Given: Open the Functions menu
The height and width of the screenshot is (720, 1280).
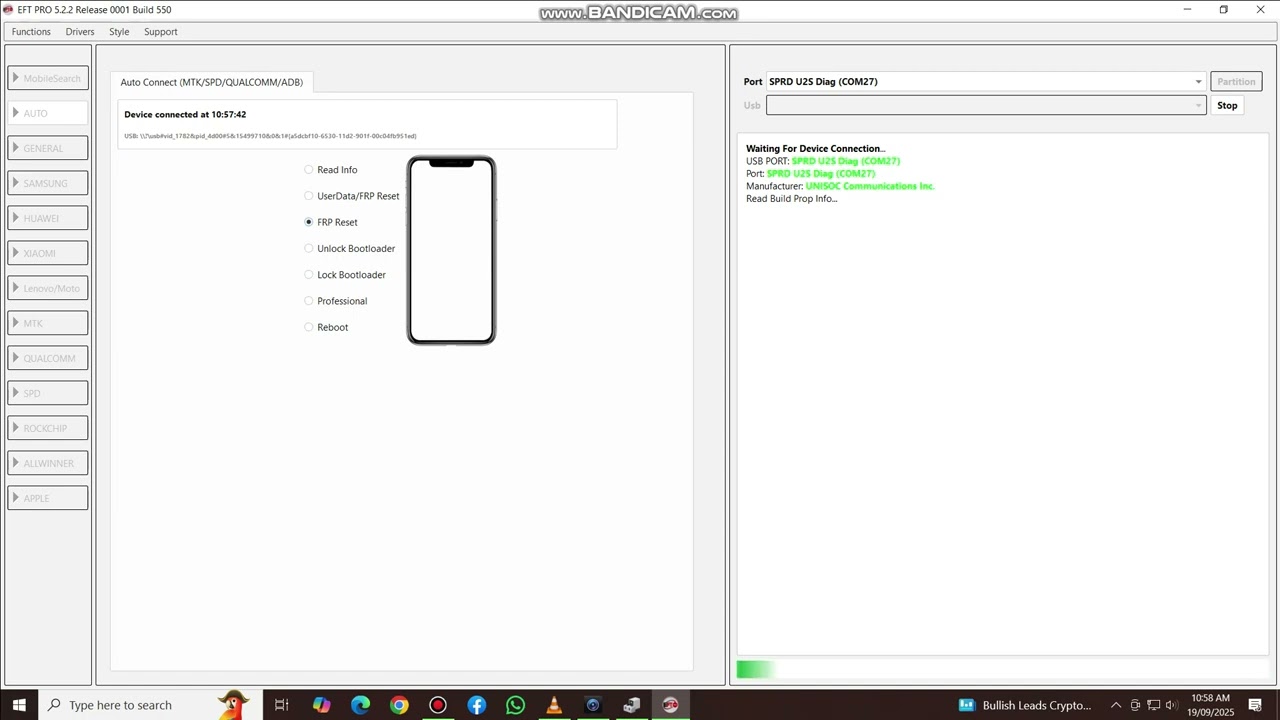Looking at the screenshot, I should 31,32.
